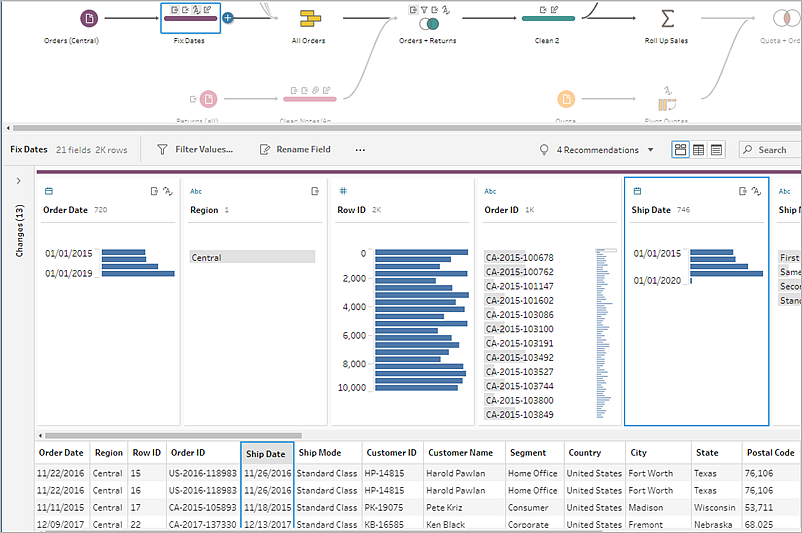This screenshot has height=533, width=802.
Task: Select the All Orders union step icon
Action: (x=309, y=19)
